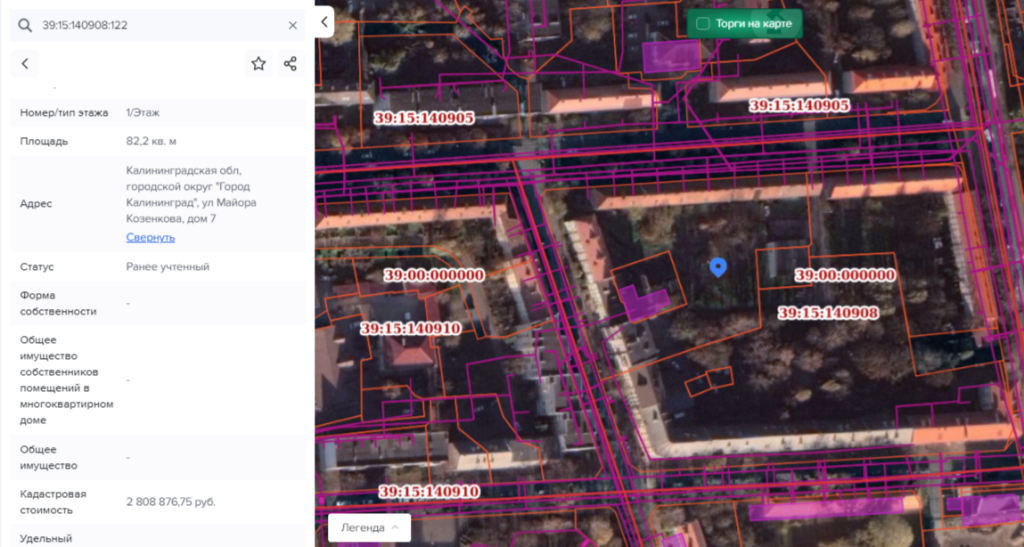Viewport: 1024px width, 547px height.
Task: Click the Номер/тип этажа row
Action: click(157, 113)
